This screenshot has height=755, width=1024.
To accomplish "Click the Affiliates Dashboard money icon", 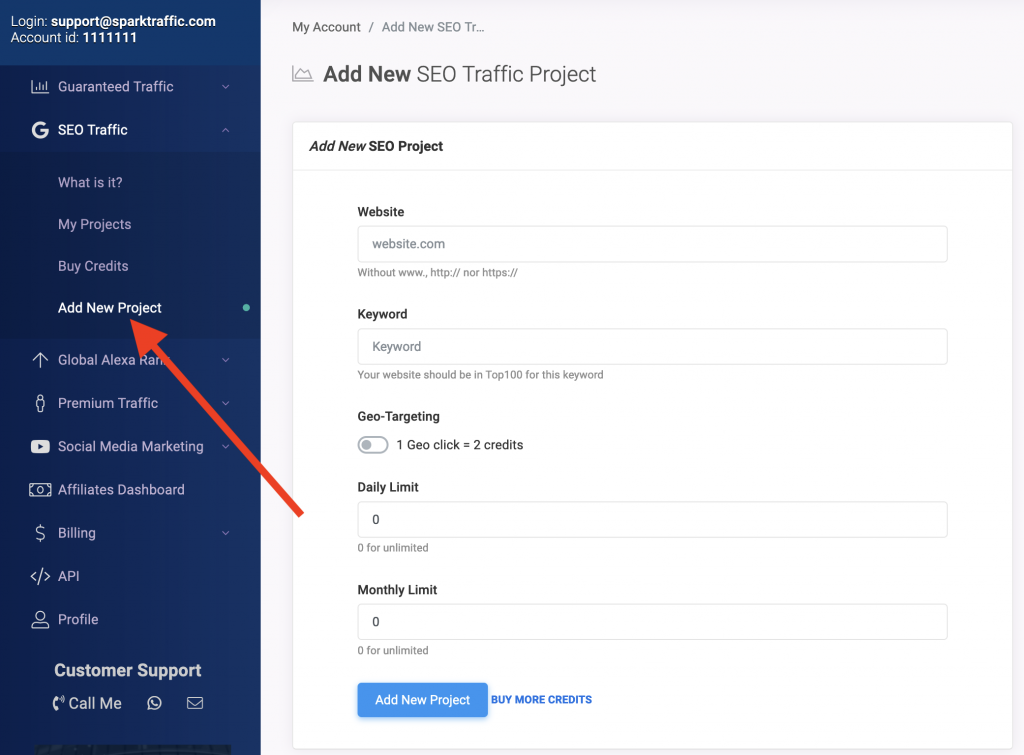I will [x=40, y=489].
